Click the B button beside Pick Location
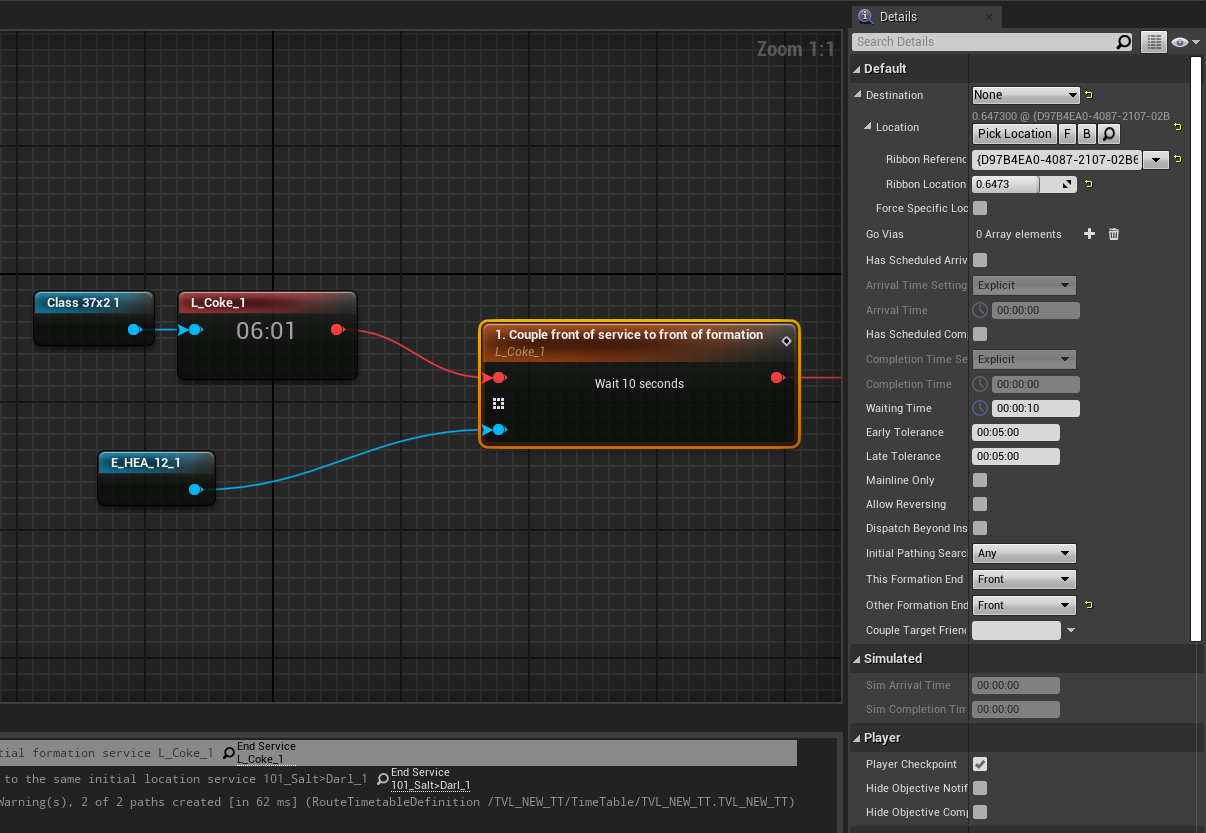The height and width of the screenshot is (833, 1206). point(1086,134)
